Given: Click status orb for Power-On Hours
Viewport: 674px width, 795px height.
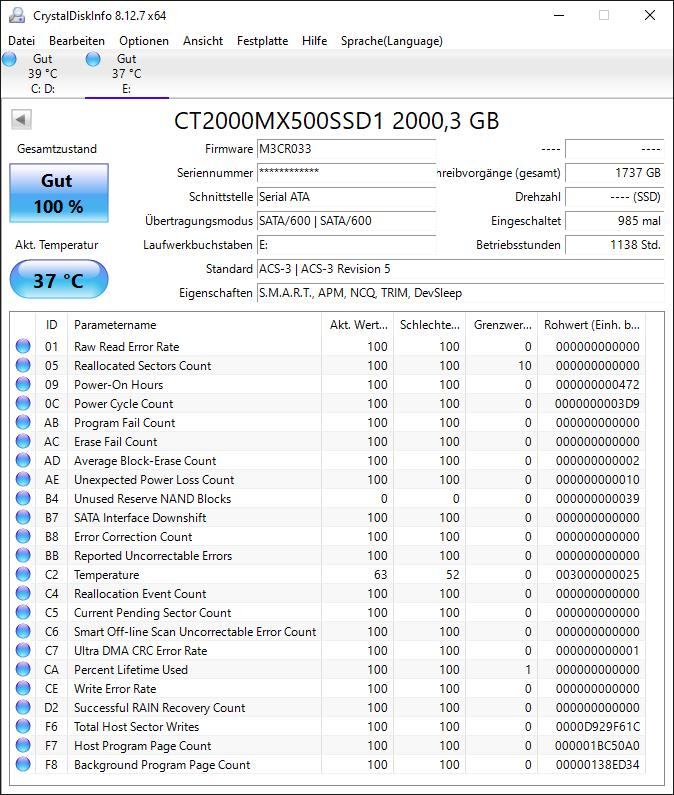Looking at the screenshot, I should pyautogui.click(x=23, y=384).
